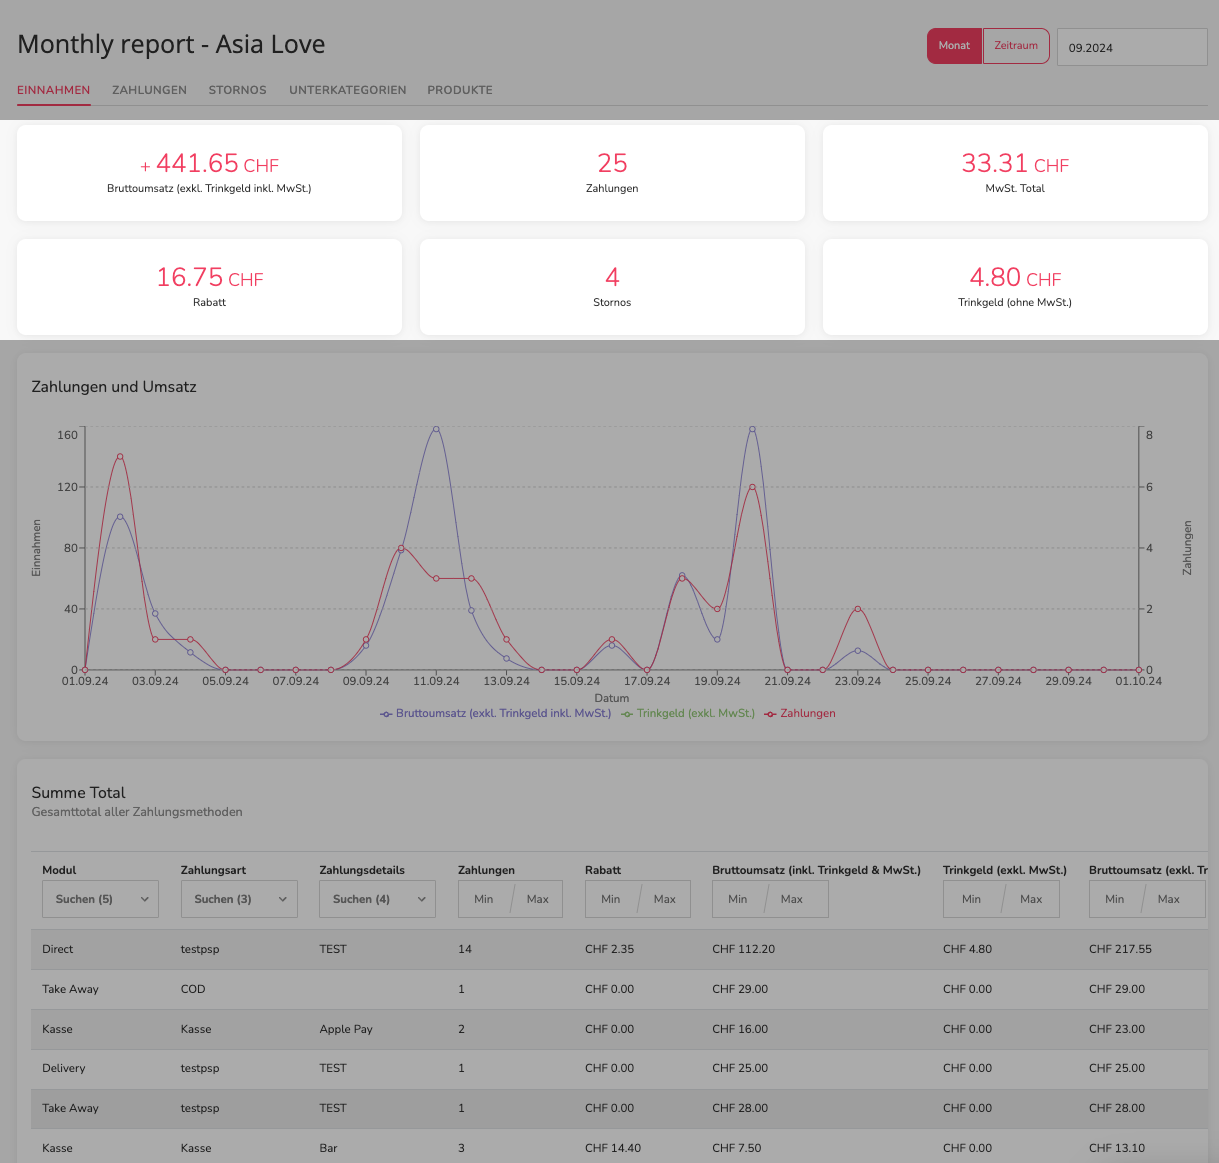The width and height of the screenshot is (1219, 1163).
Task: Click the Trinkgeld Min filter field
Action: (x=971, y=899)
